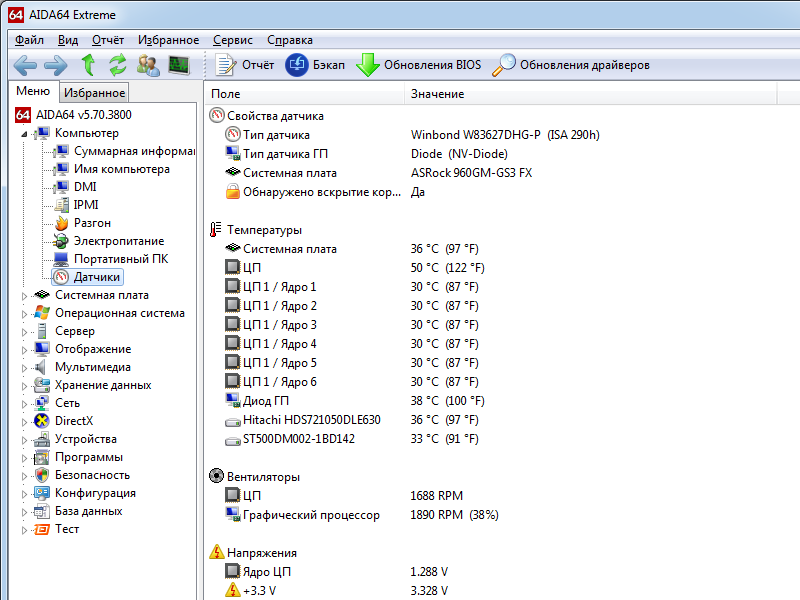Select Портативный ПК in the tree
Viewport: 800px width, 600px height.
click(121, 259)
